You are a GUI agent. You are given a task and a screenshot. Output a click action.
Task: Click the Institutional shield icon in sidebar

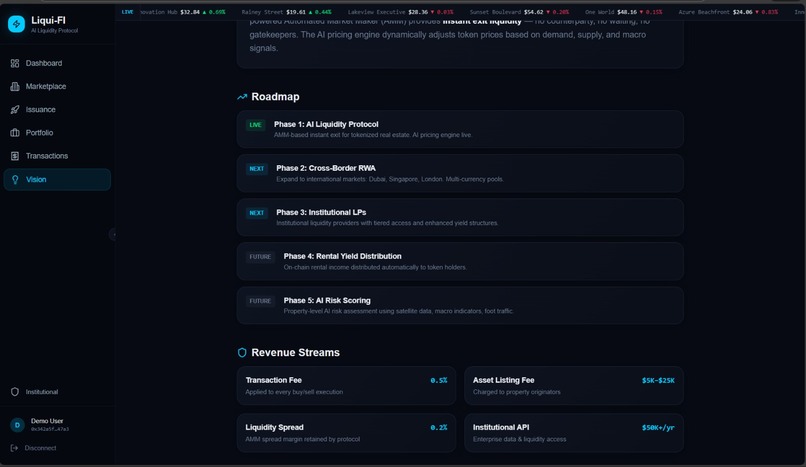[15, 391]
